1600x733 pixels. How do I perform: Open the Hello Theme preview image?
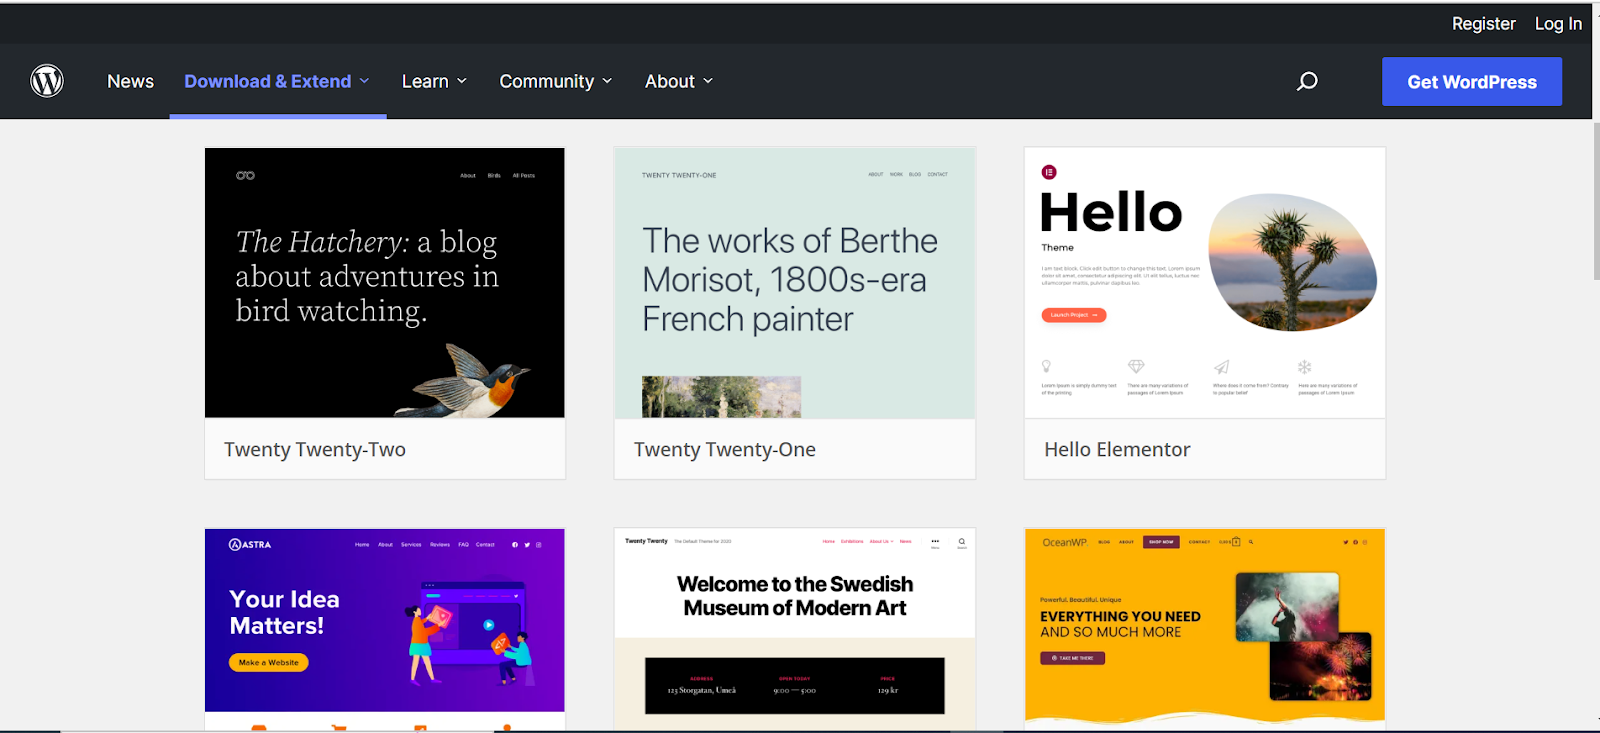click(1205, 283)
